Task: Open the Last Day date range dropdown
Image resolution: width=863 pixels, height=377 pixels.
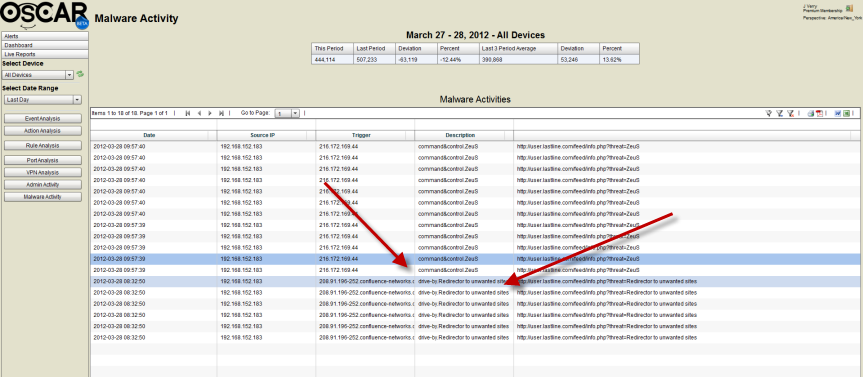Action: coord(42,100)
